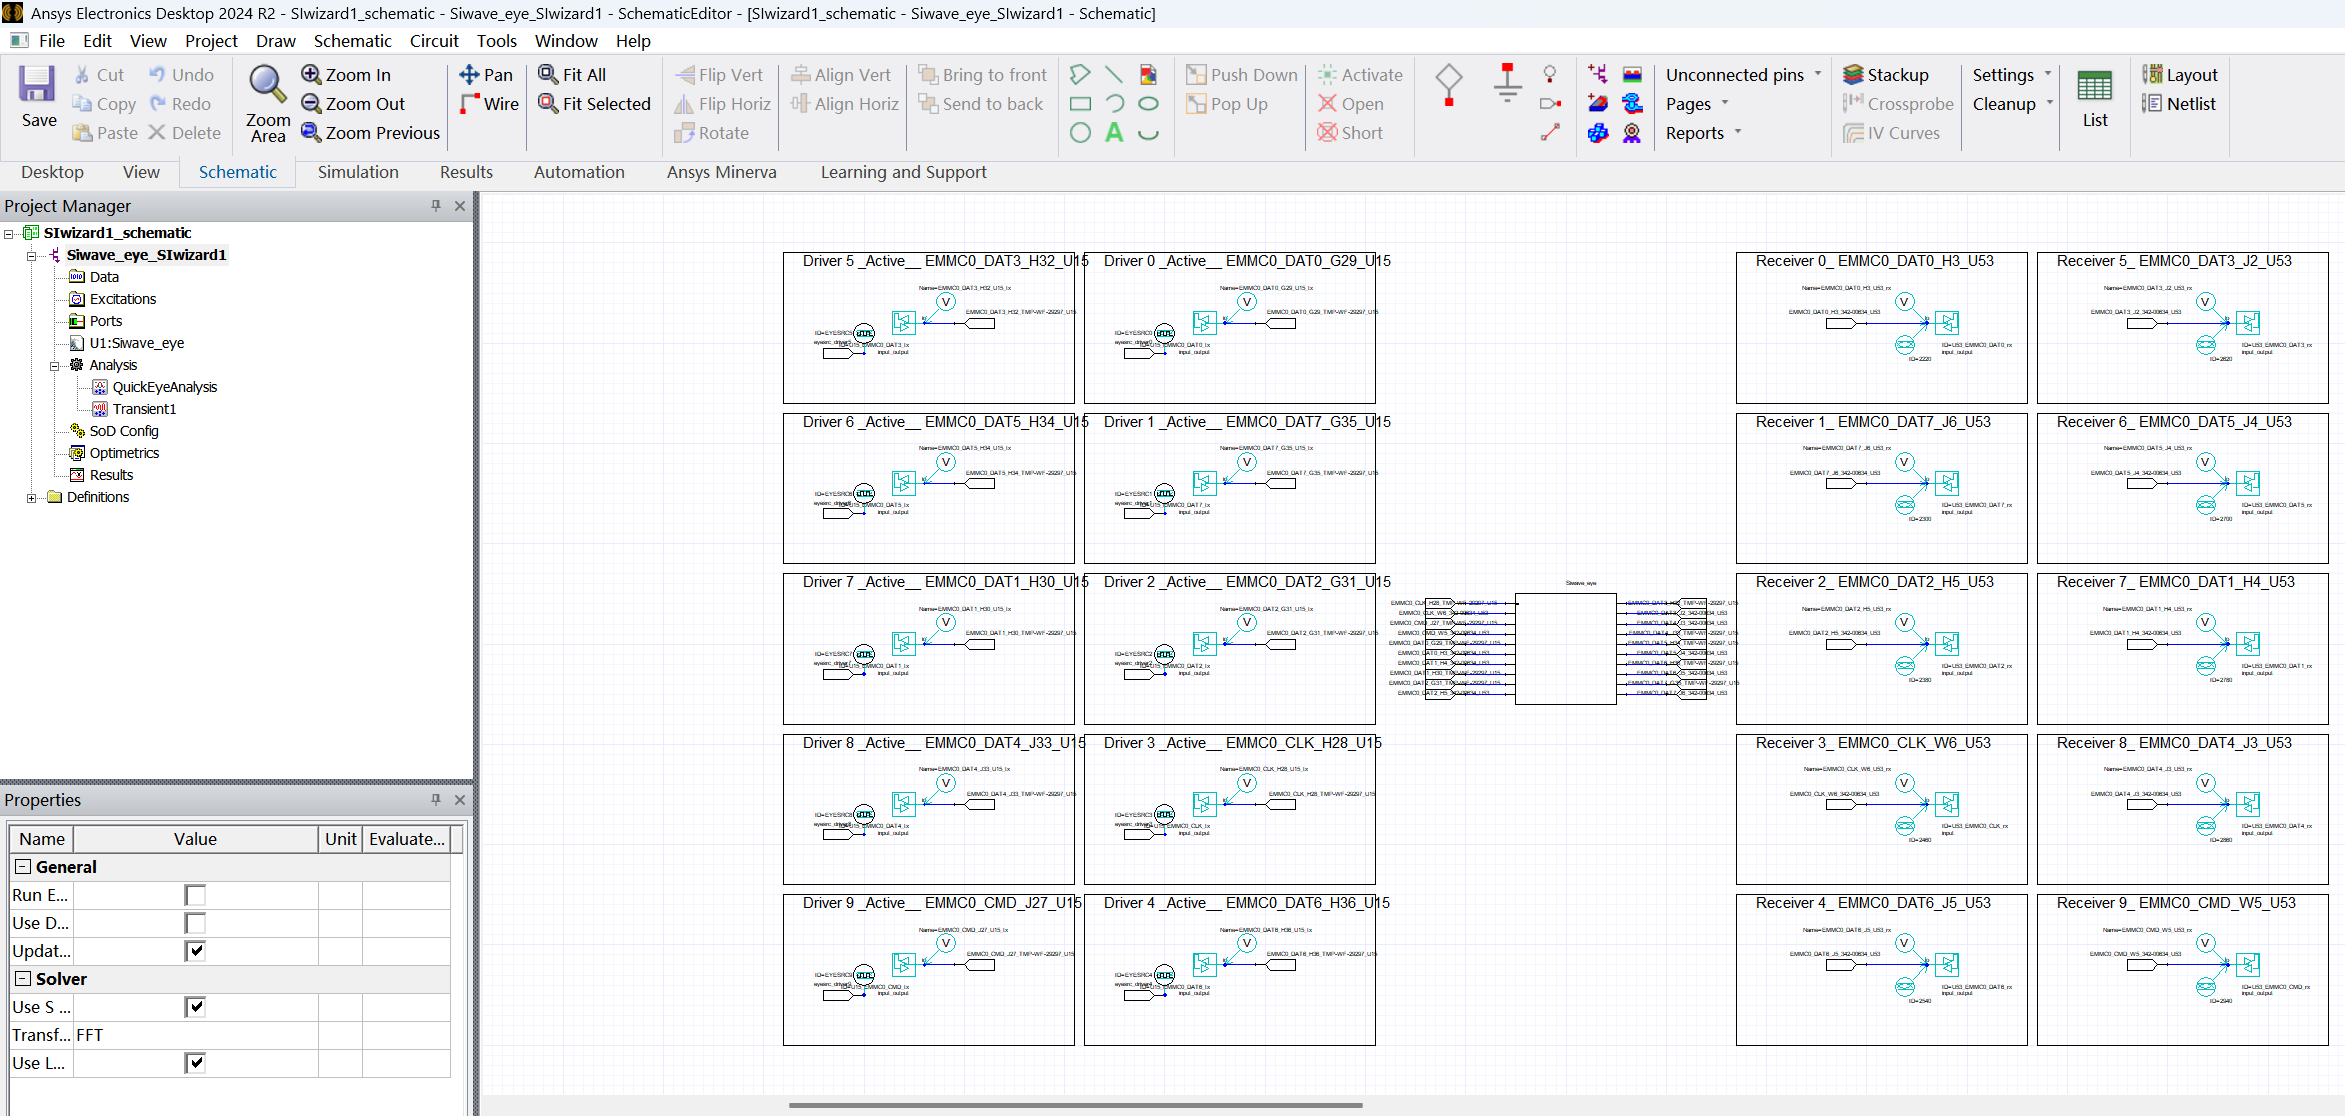Expand the Definitions tree folder
This screenshot has height=1116, width=2345.
[x=32, y=498]
